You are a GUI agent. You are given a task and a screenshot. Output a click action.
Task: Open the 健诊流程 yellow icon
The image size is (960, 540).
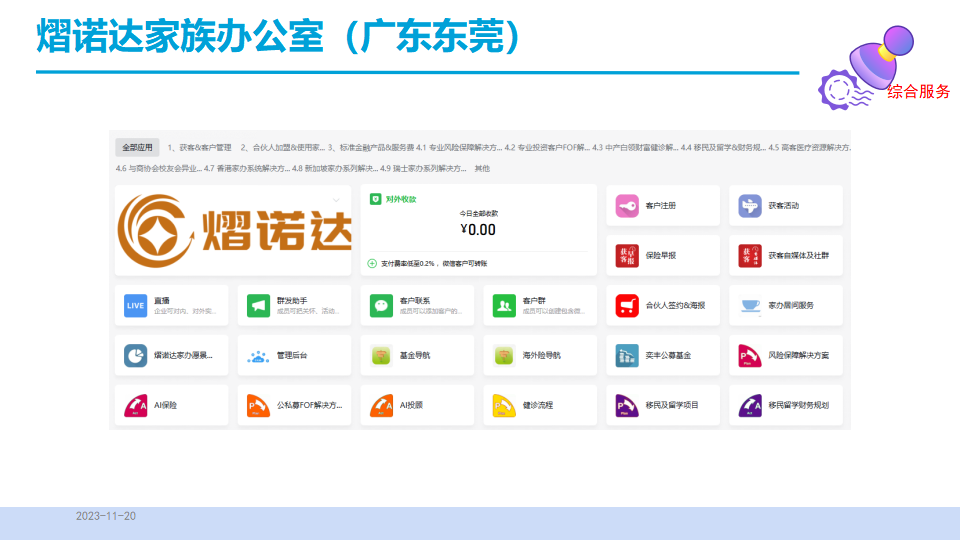pos(504,405)
